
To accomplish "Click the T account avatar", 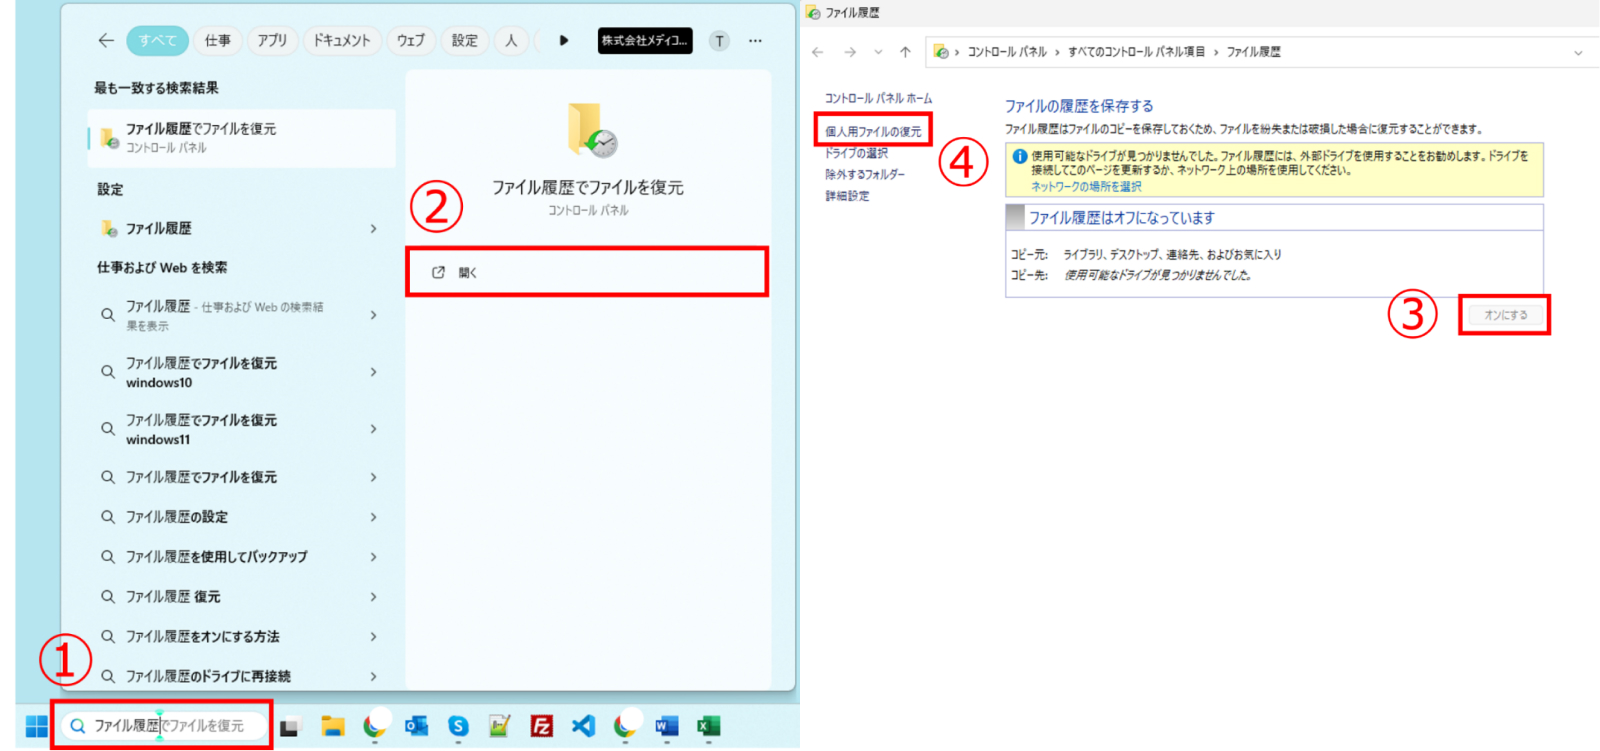I will [x=719, y=41].
